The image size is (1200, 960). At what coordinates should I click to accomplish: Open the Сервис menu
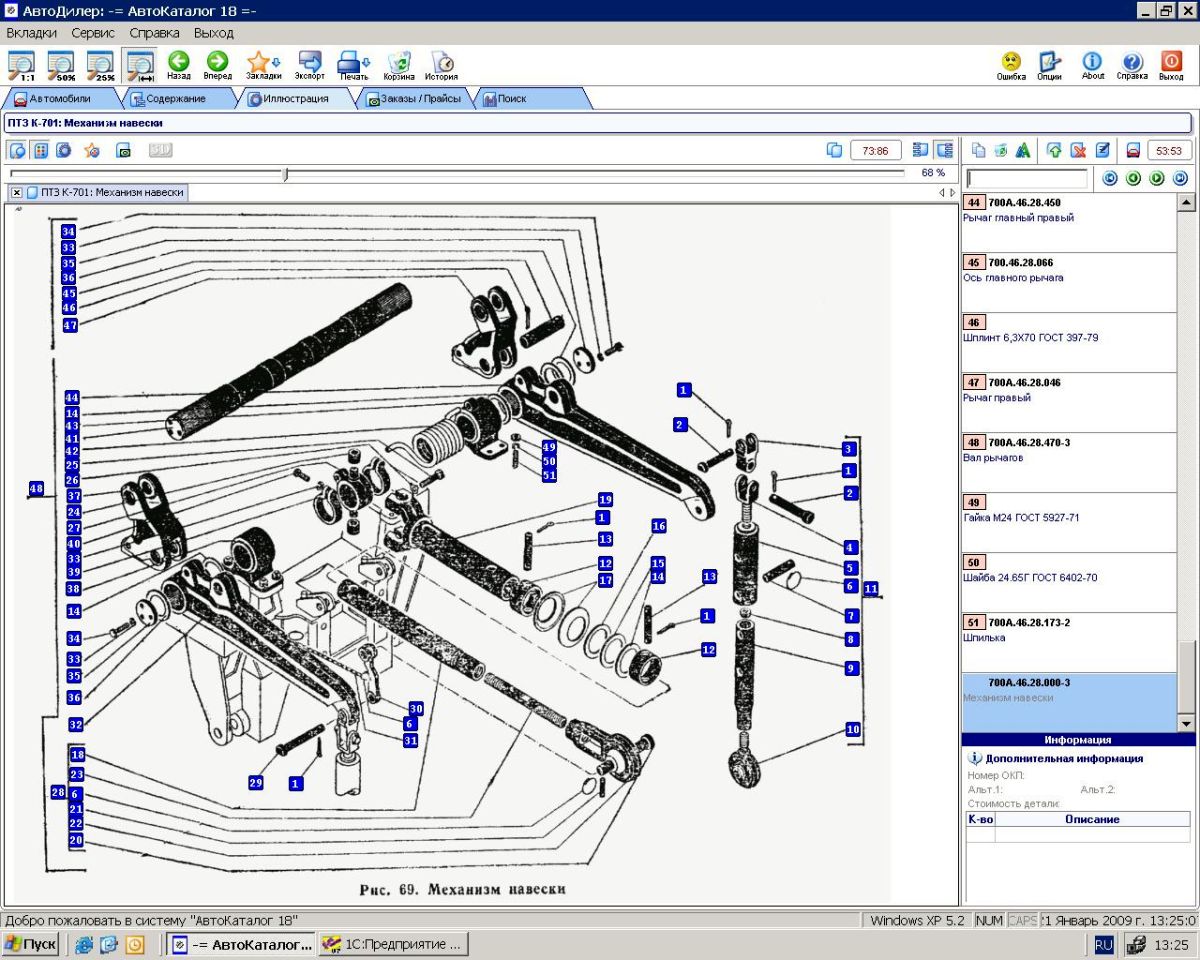click(93, 33)
